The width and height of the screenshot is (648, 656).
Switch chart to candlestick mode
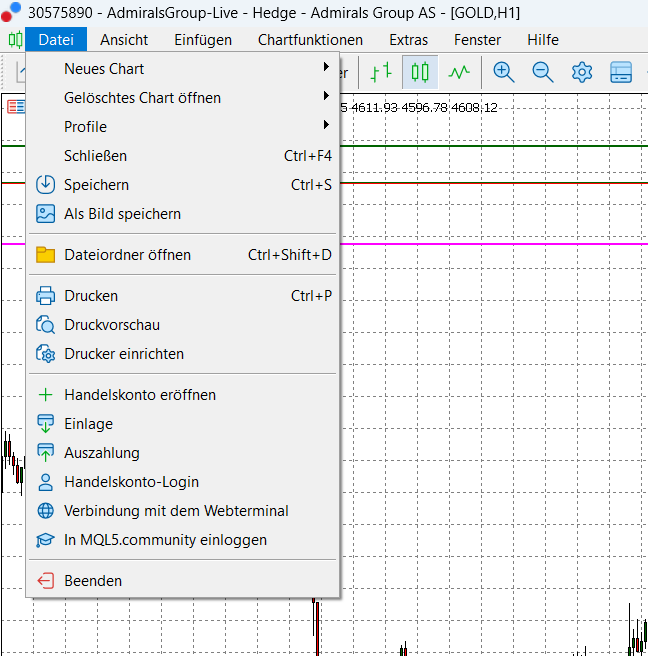click(x=420, y=72)
